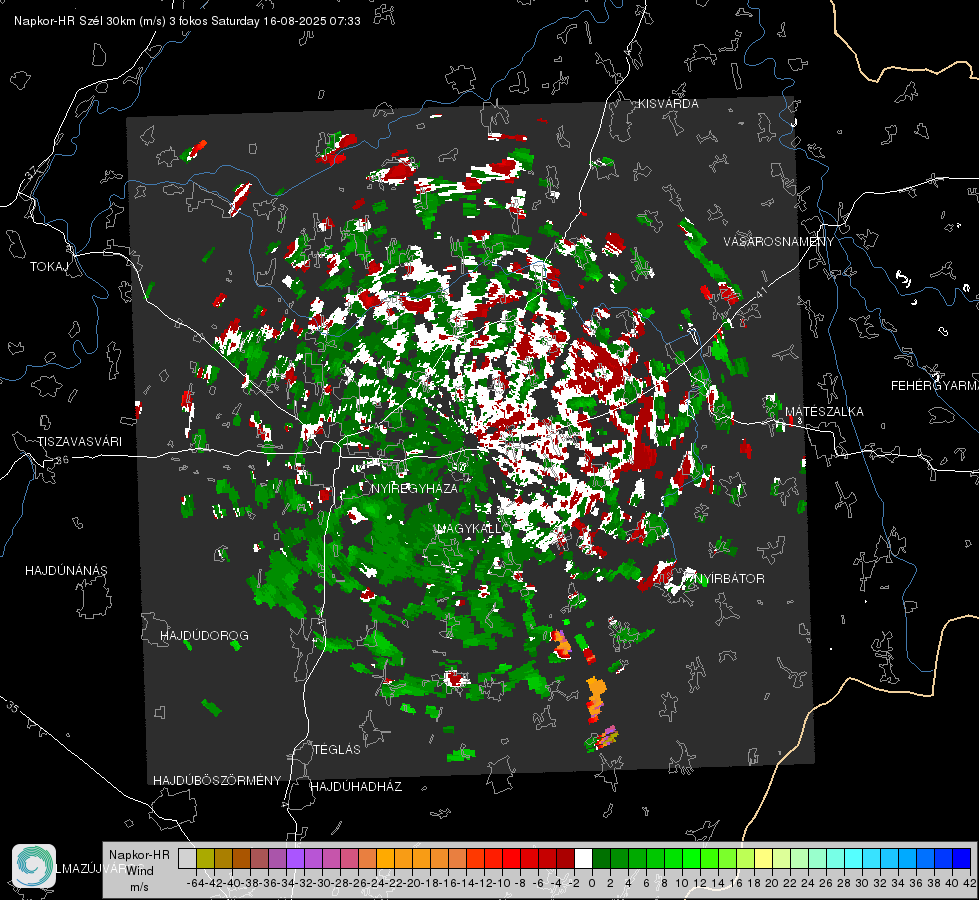This screenshot has height=900, width=979.
Task: Click the pale yellow legend swatch
Action: (x=763, y=858)
